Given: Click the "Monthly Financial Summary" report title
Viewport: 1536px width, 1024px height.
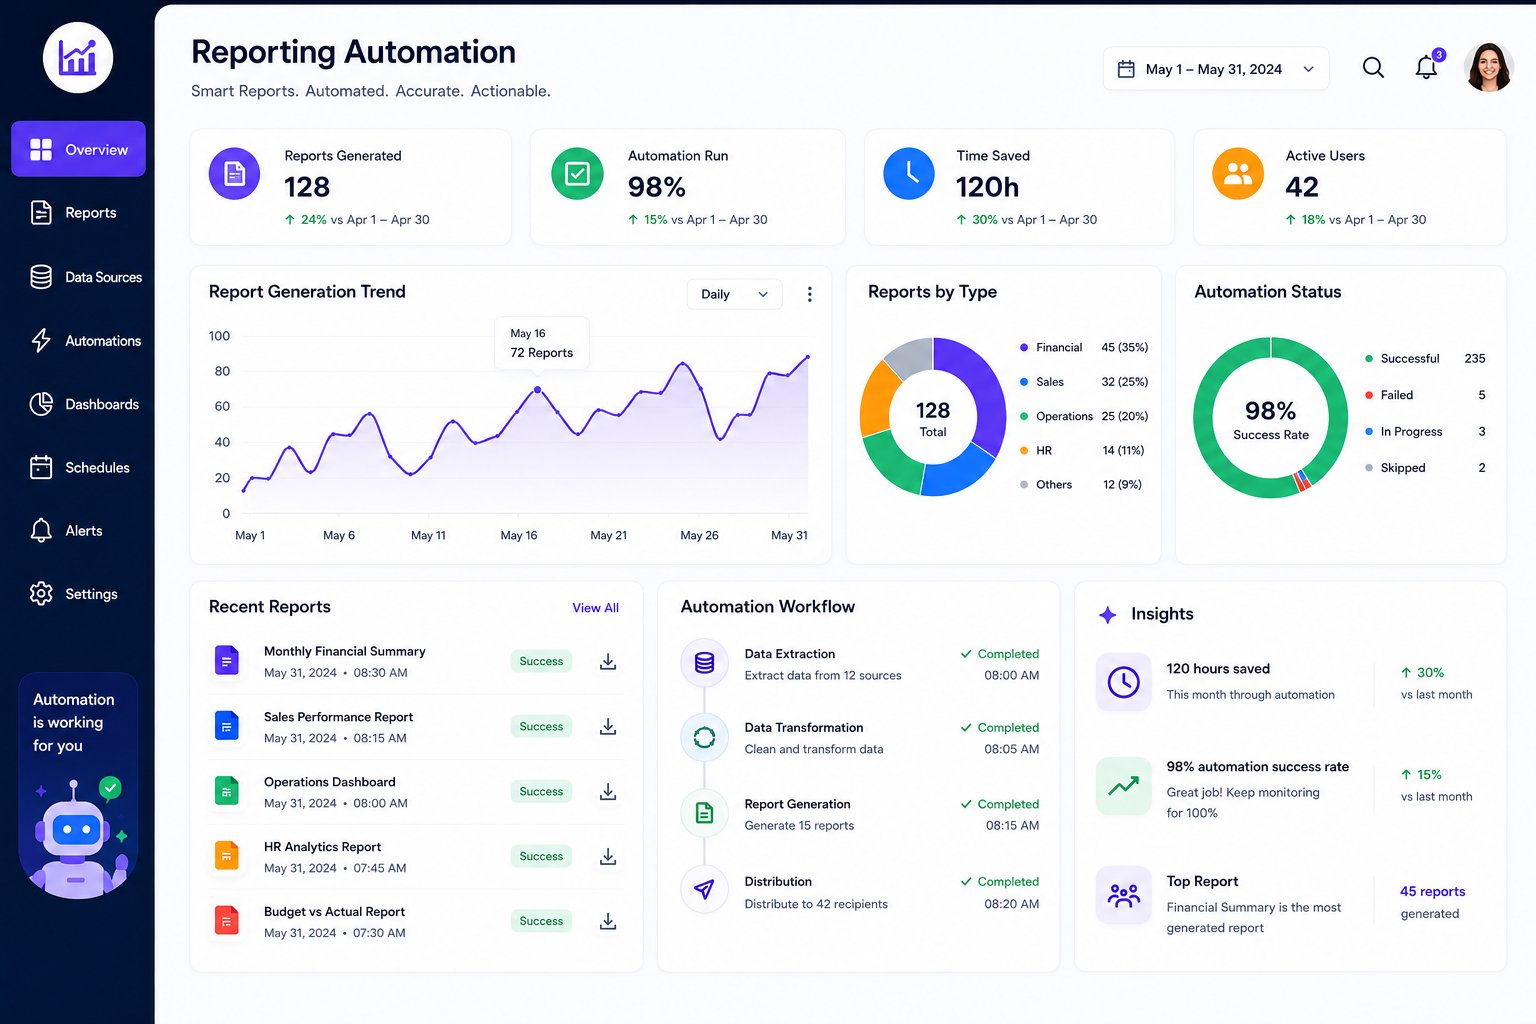Looking at the screenshot, I should pyautogui.click(x=344, y=651).
